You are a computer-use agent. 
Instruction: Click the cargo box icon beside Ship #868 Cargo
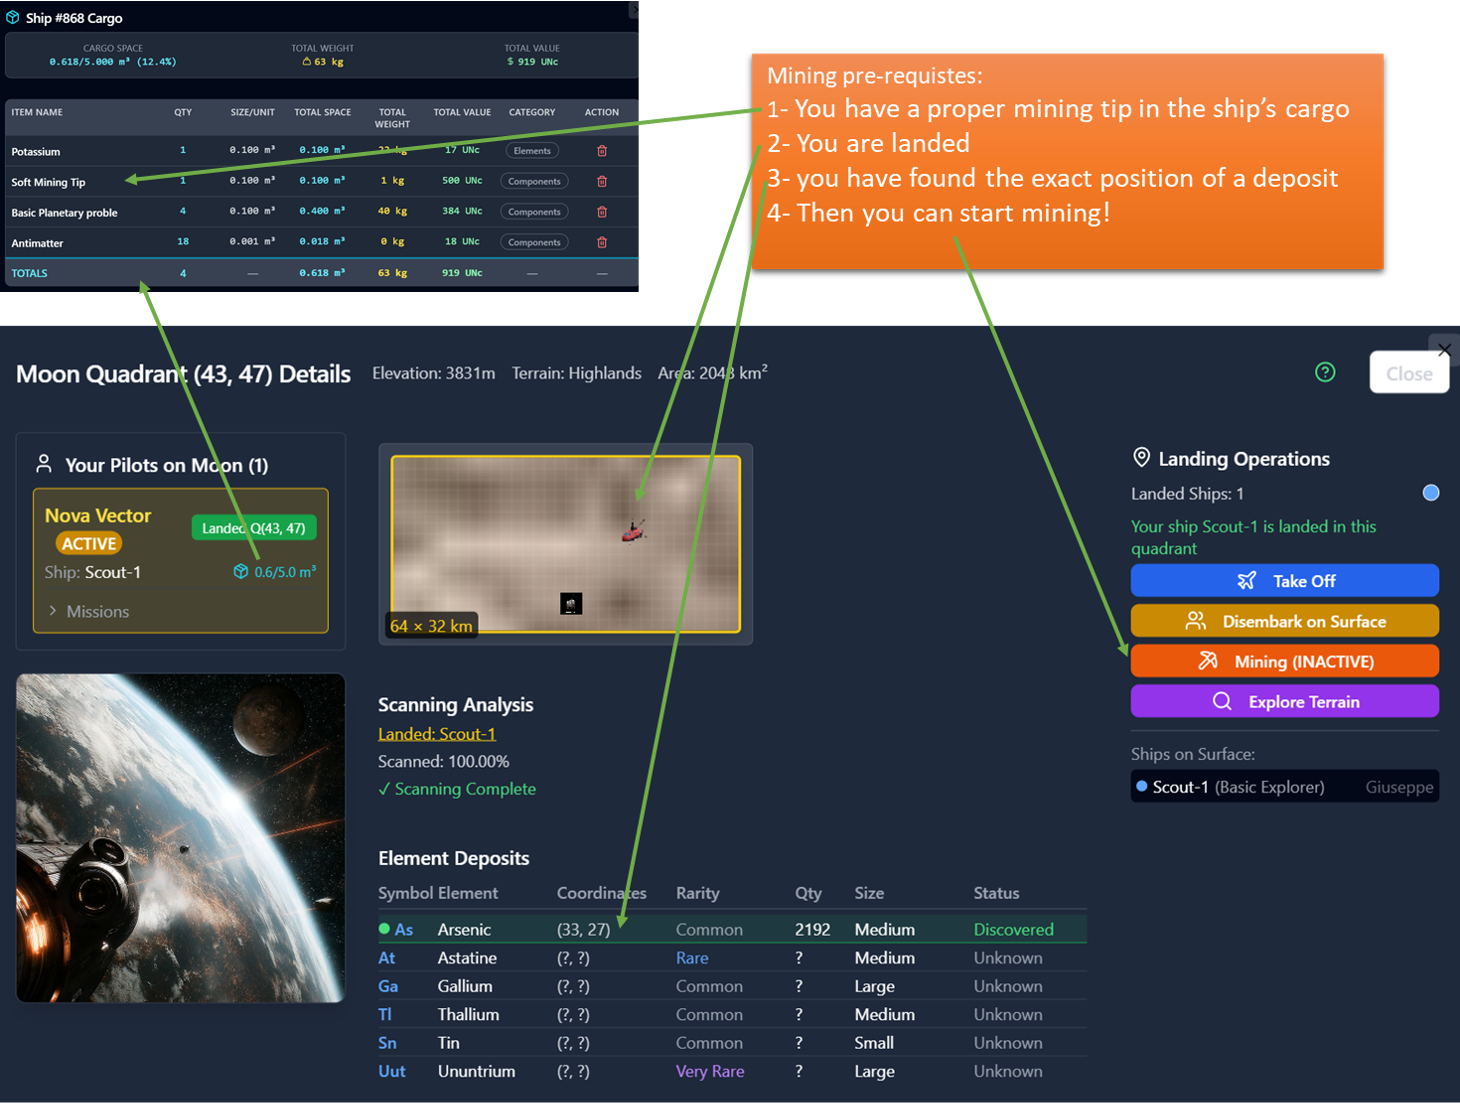(x=12, y=17)
